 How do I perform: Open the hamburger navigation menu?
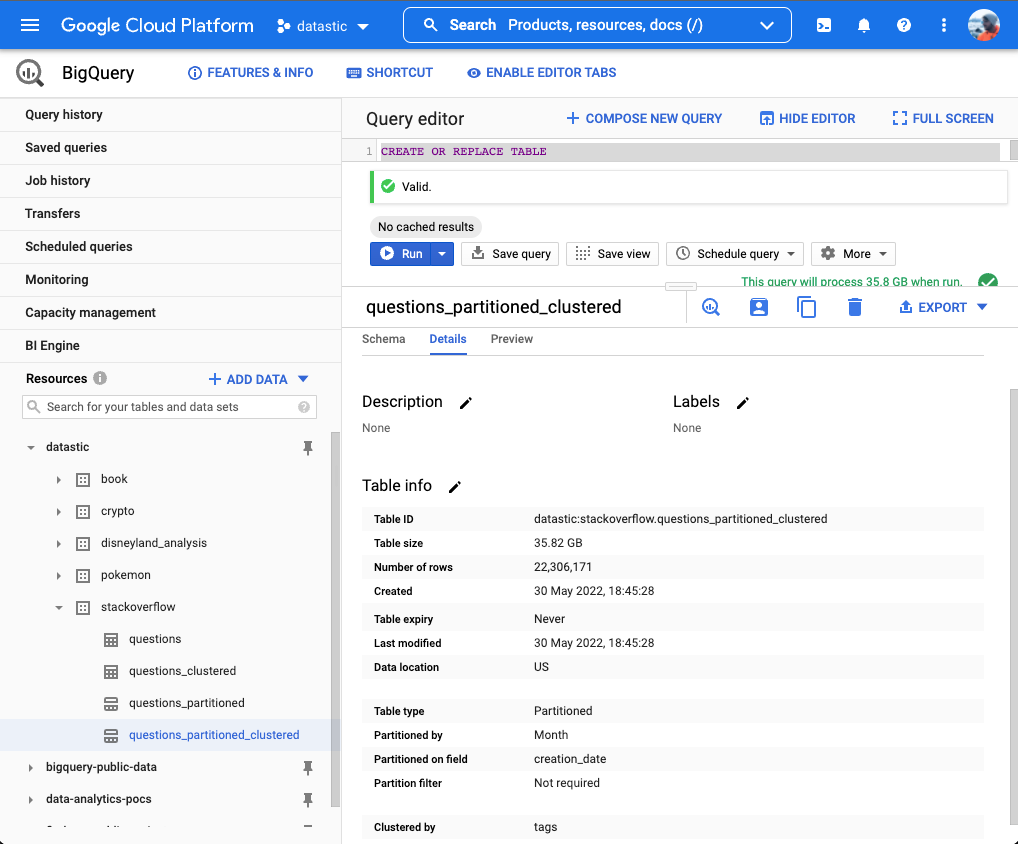pos(30,25)
